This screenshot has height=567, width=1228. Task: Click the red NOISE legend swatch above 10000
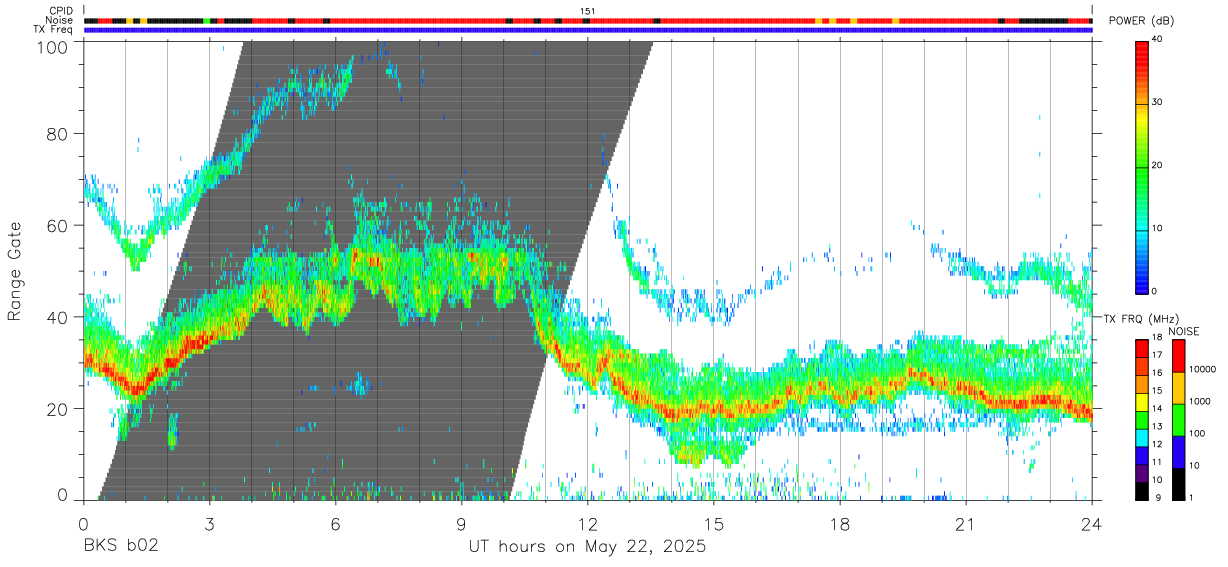1178,356
